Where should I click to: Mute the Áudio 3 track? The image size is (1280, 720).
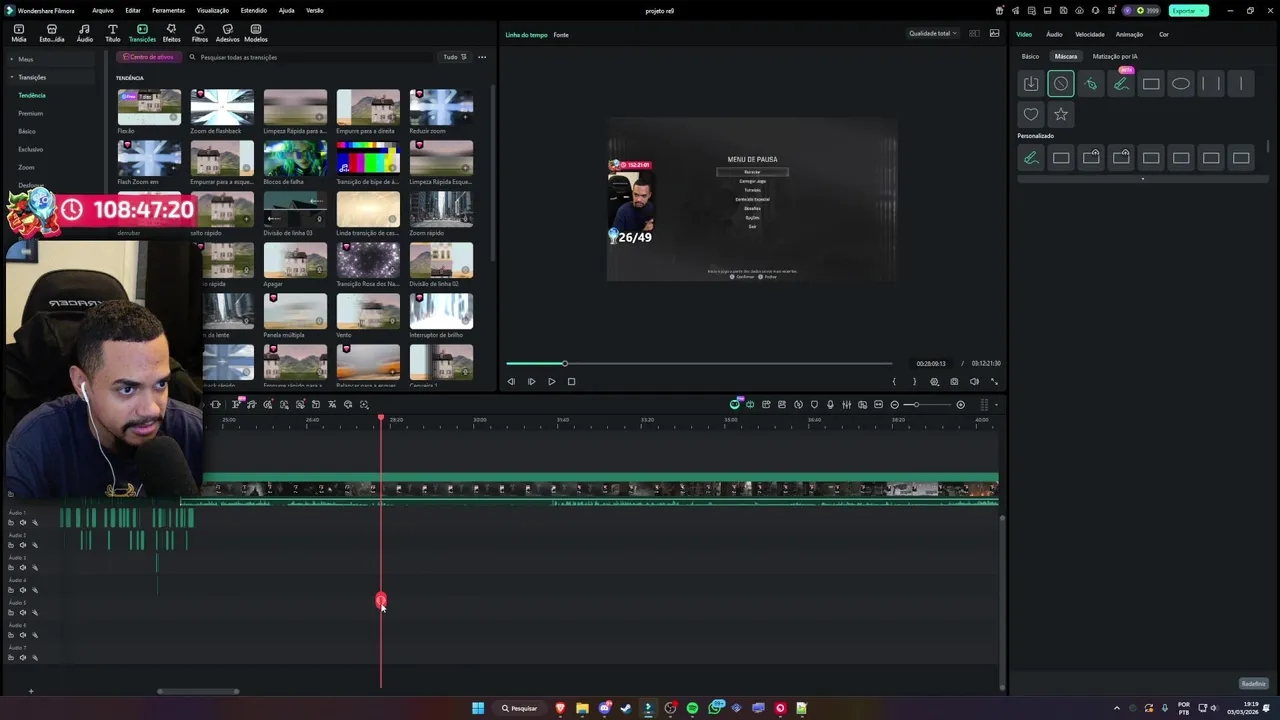click(23, 567)
